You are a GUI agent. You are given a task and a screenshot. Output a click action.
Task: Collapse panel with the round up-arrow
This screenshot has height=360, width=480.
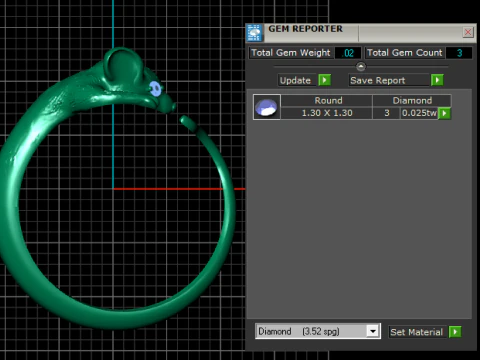click(361, 67)
